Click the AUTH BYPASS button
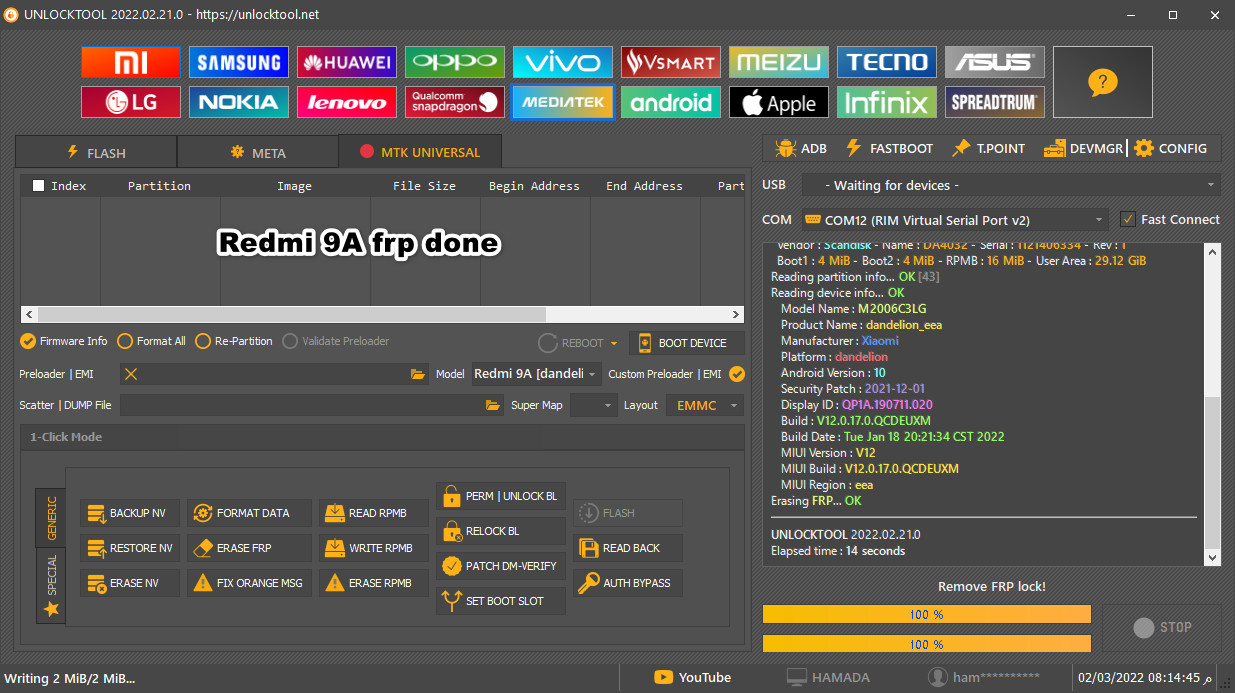This screenshot has height=693, width=1235. tap(628, 583)
